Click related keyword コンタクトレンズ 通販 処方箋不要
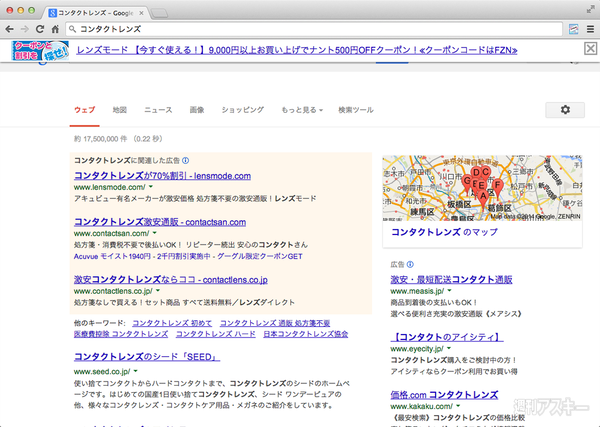The image size is (600, 427). point(275,323)
